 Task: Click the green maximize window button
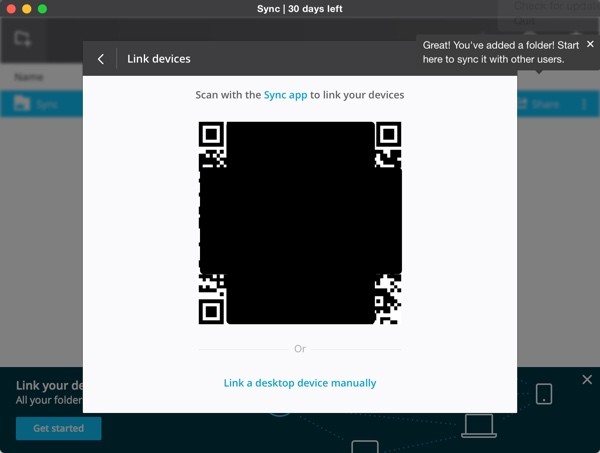pos(42,9)
